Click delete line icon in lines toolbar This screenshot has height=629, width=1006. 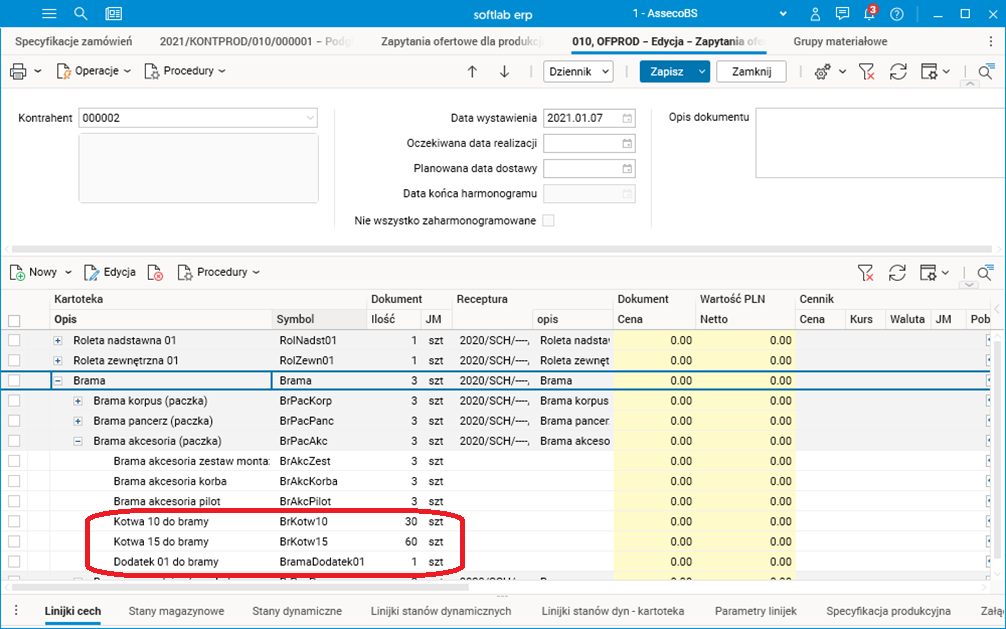[155, 273]
